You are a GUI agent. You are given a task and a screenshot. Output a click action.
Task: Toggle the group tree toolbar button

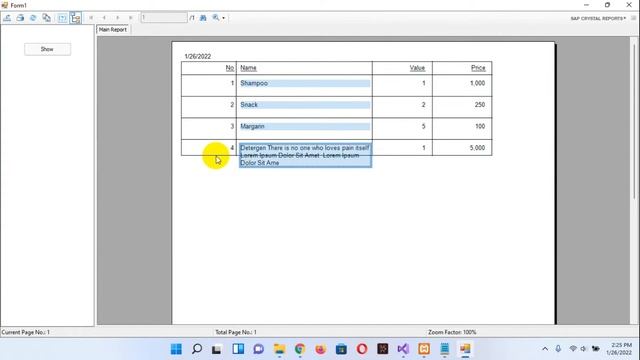76,18
